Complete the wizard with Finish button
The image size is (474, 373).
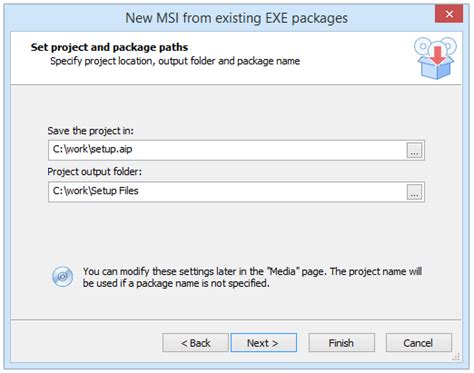point(341,343)
